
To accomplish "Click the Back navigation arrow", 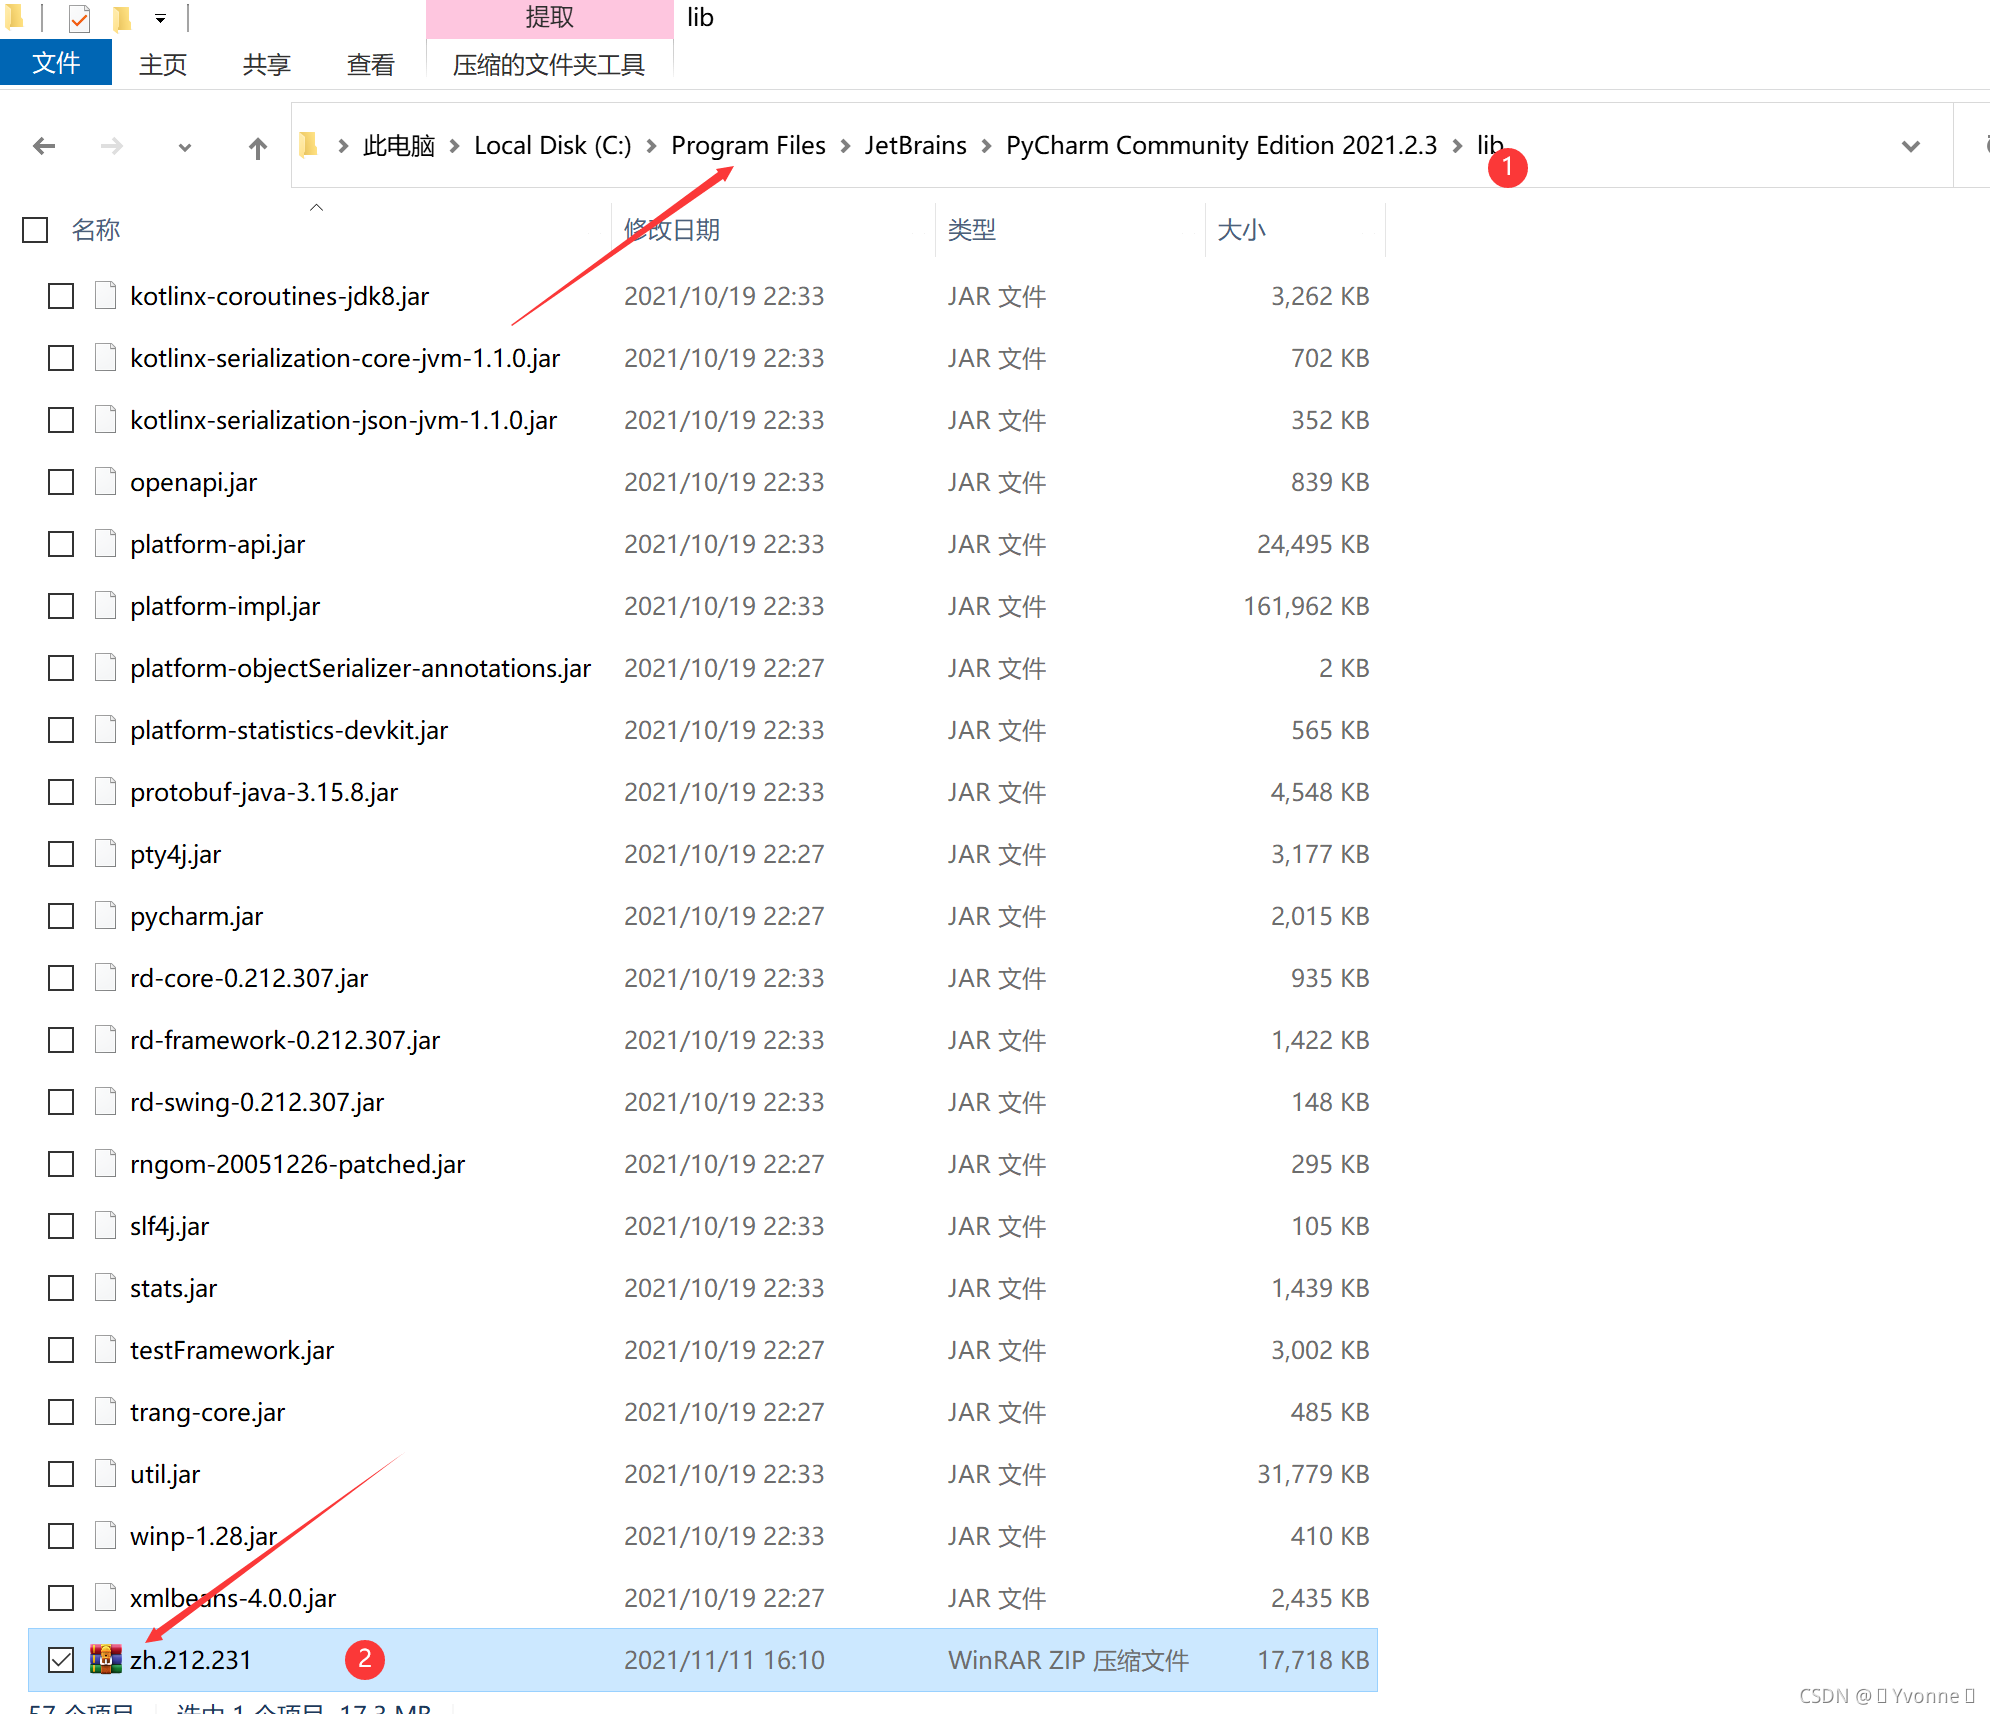I will click(x=44, y=147).
